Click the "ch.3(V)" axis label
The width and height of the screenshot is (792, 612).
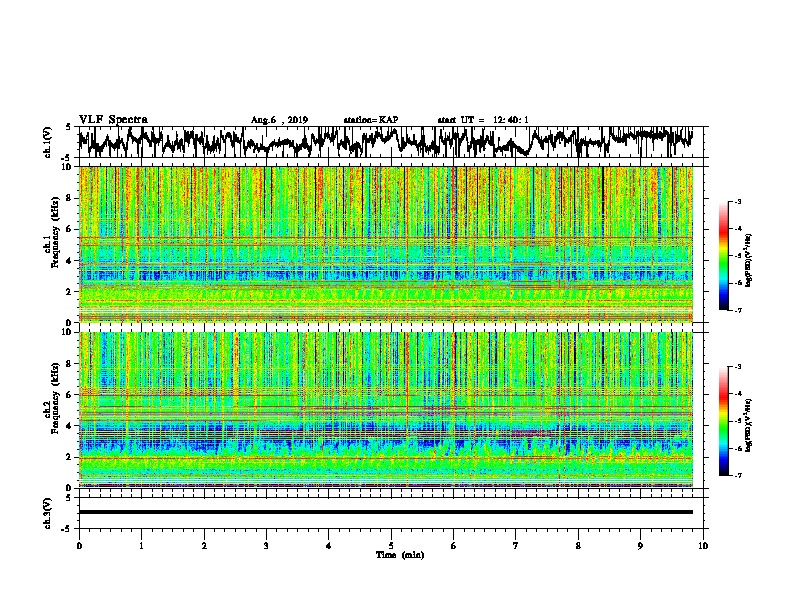(48, 513)
